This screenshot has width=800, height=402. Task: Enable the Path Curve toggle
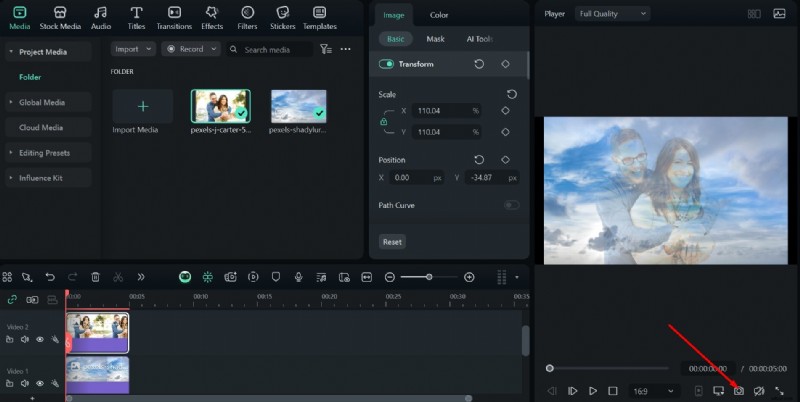tap(511, 205)
